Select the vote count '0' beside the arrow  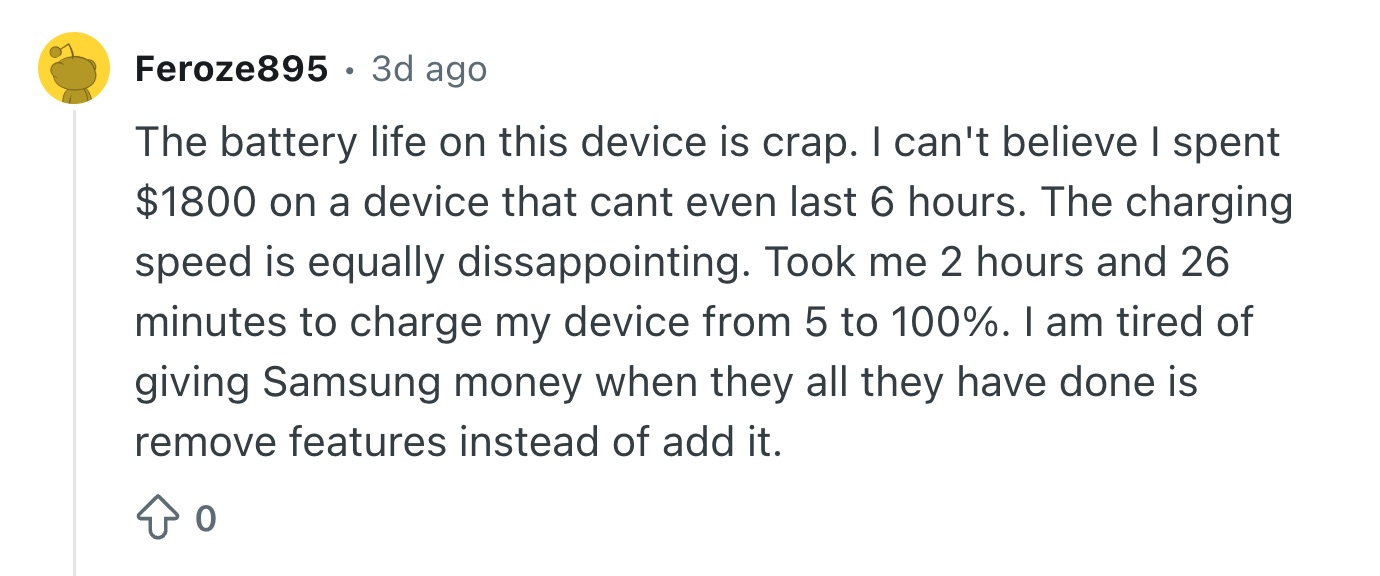(205, 520)
